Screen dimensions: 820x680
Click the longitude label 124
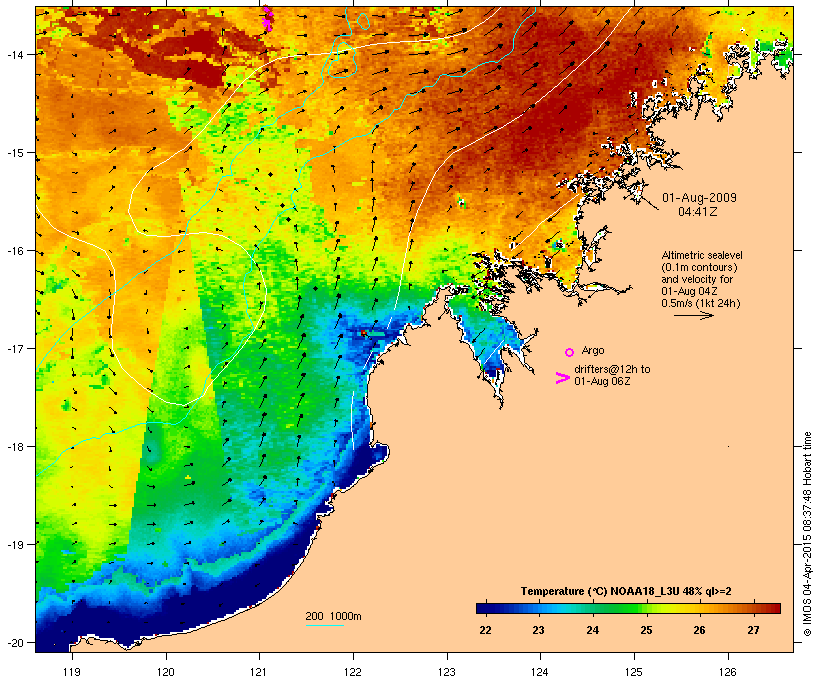click(x=540, y=672)
